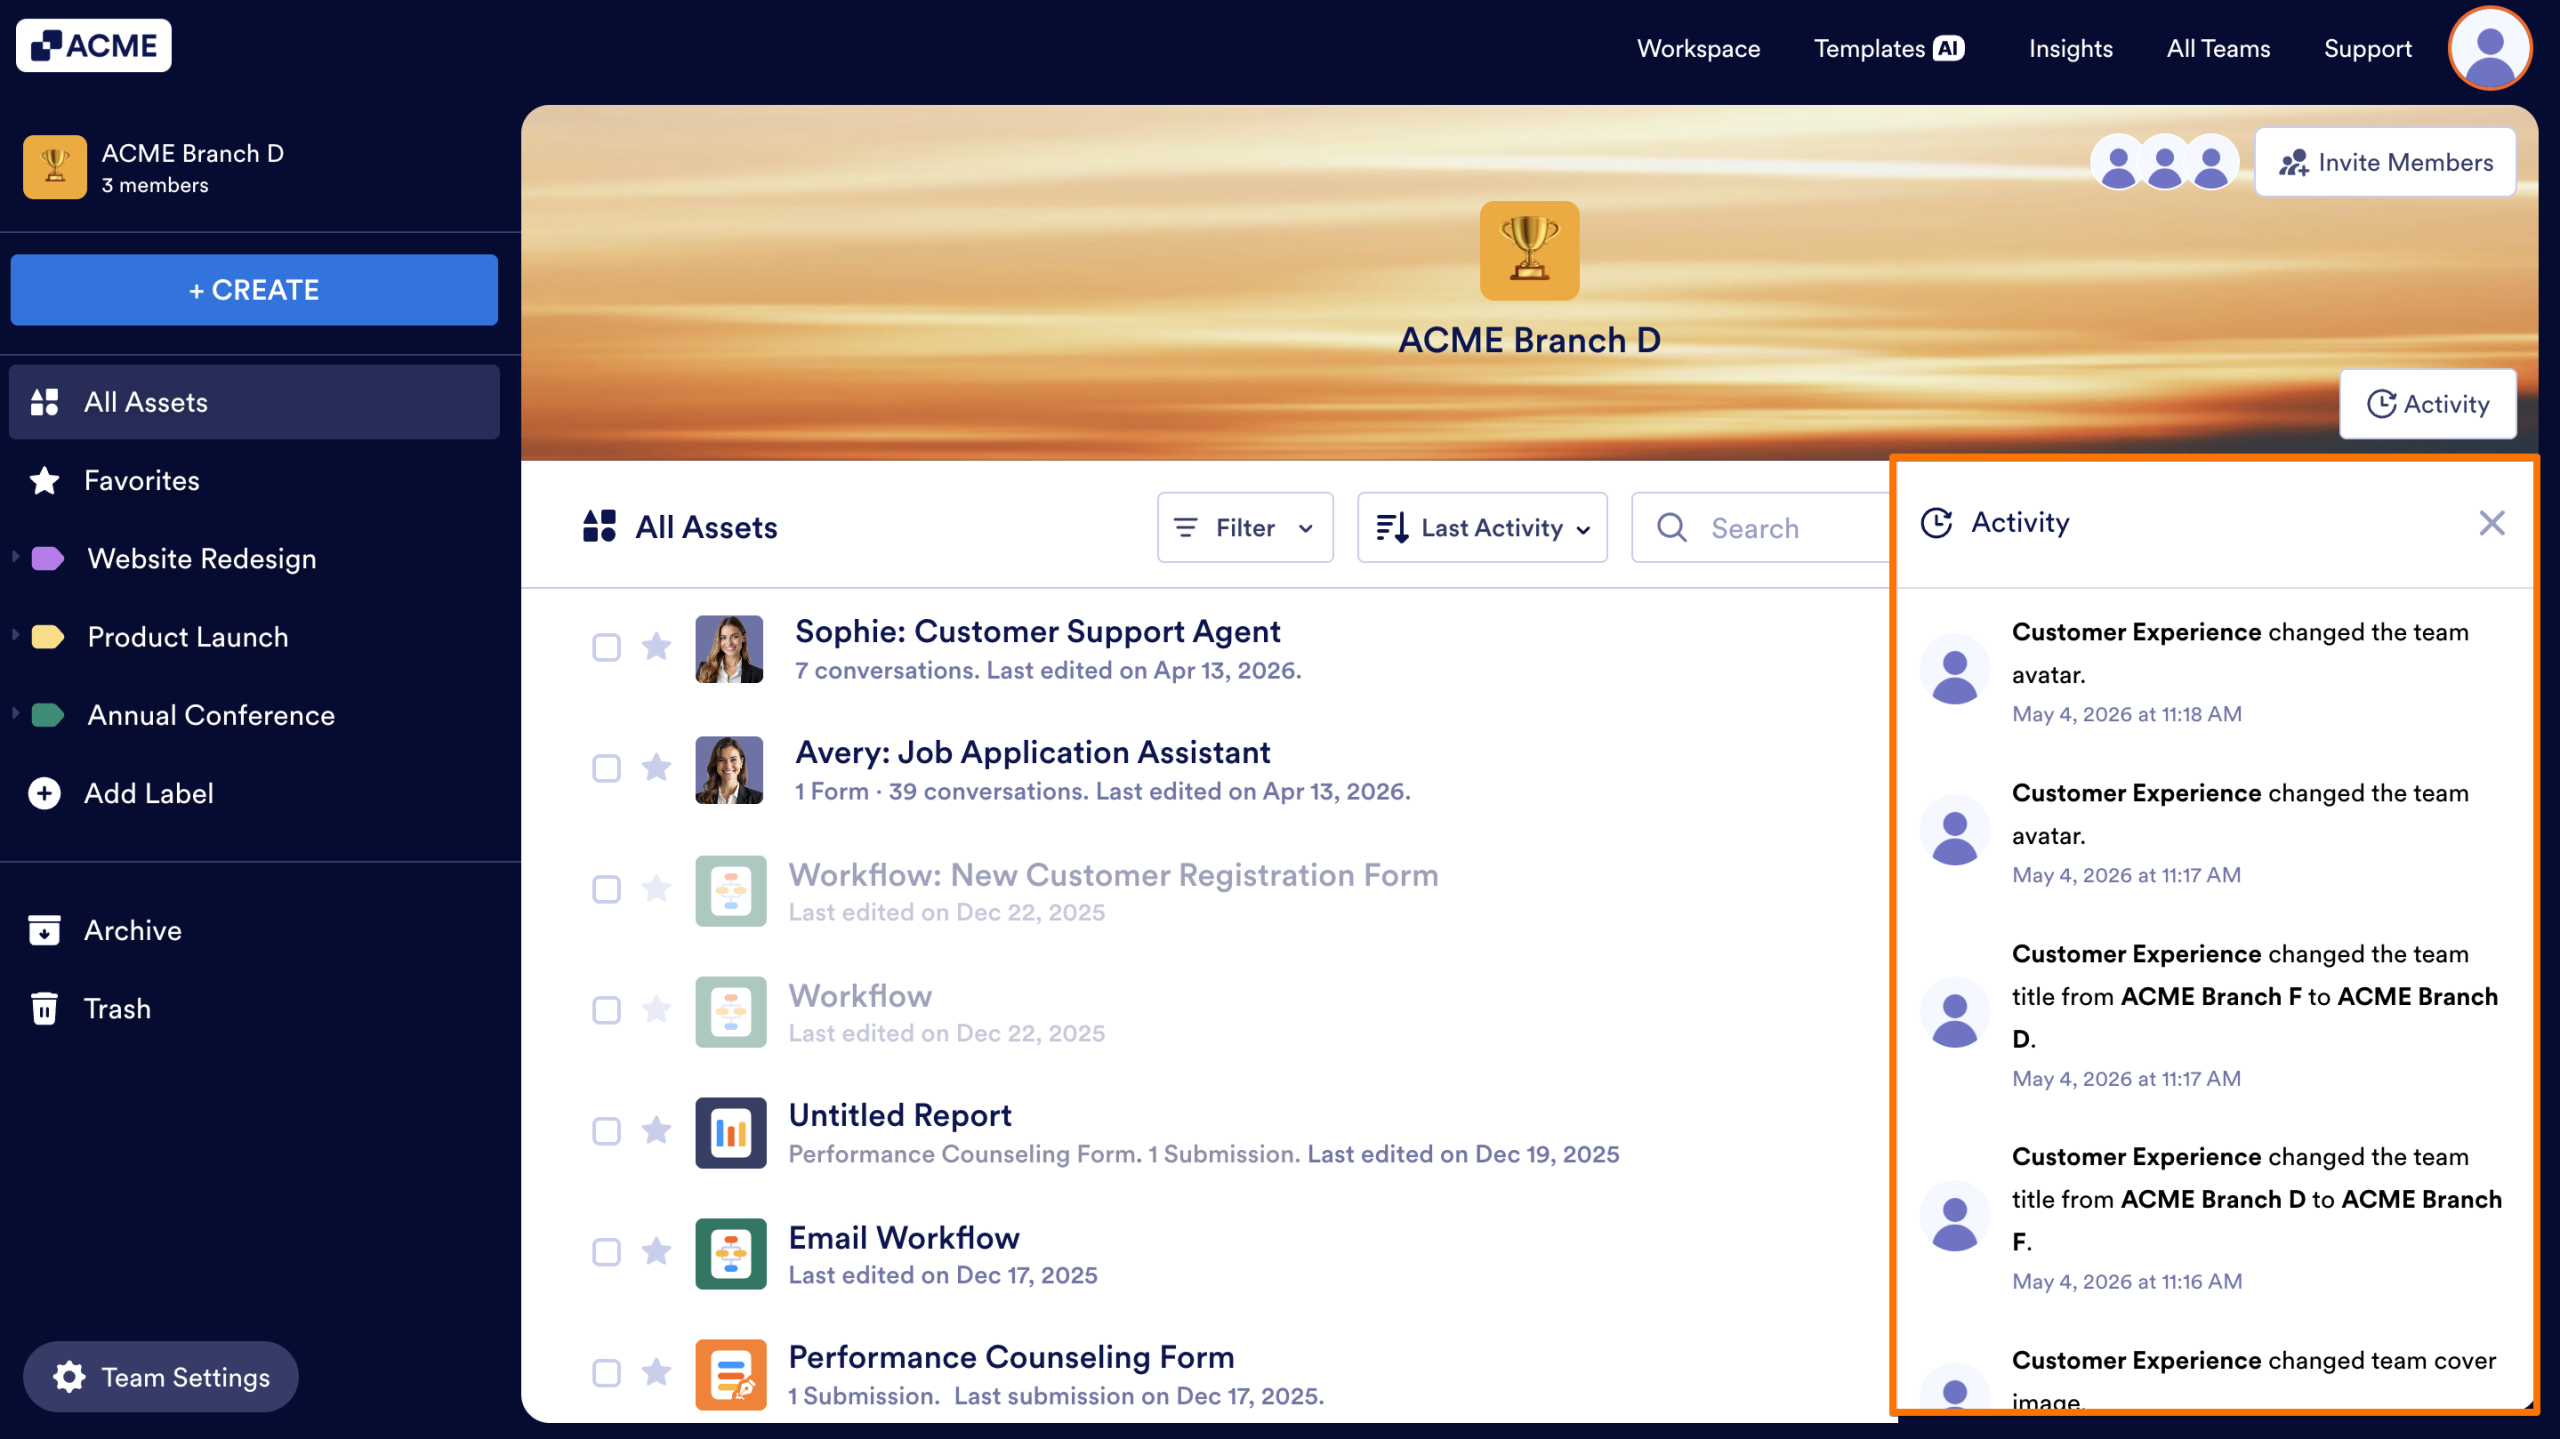Click the Workflow: New Customer Registration Form icon
The height and width of the screenshot is (1439, 2560).
pyautogui.click(x=731, y=891)
